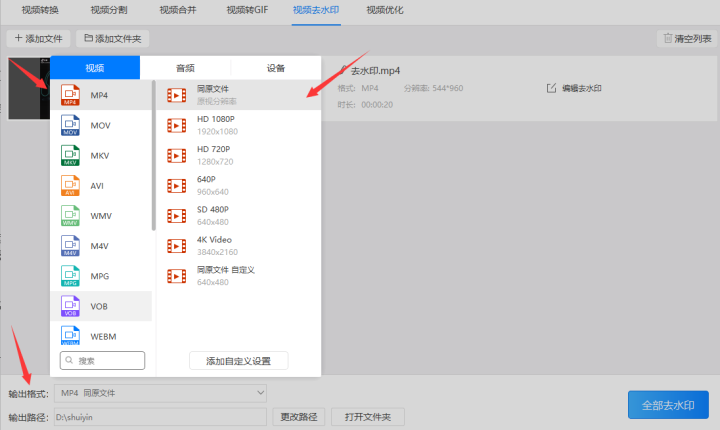Switch to the 视频转GIF tab
This screenshot has height=430, width=720.
247,10
